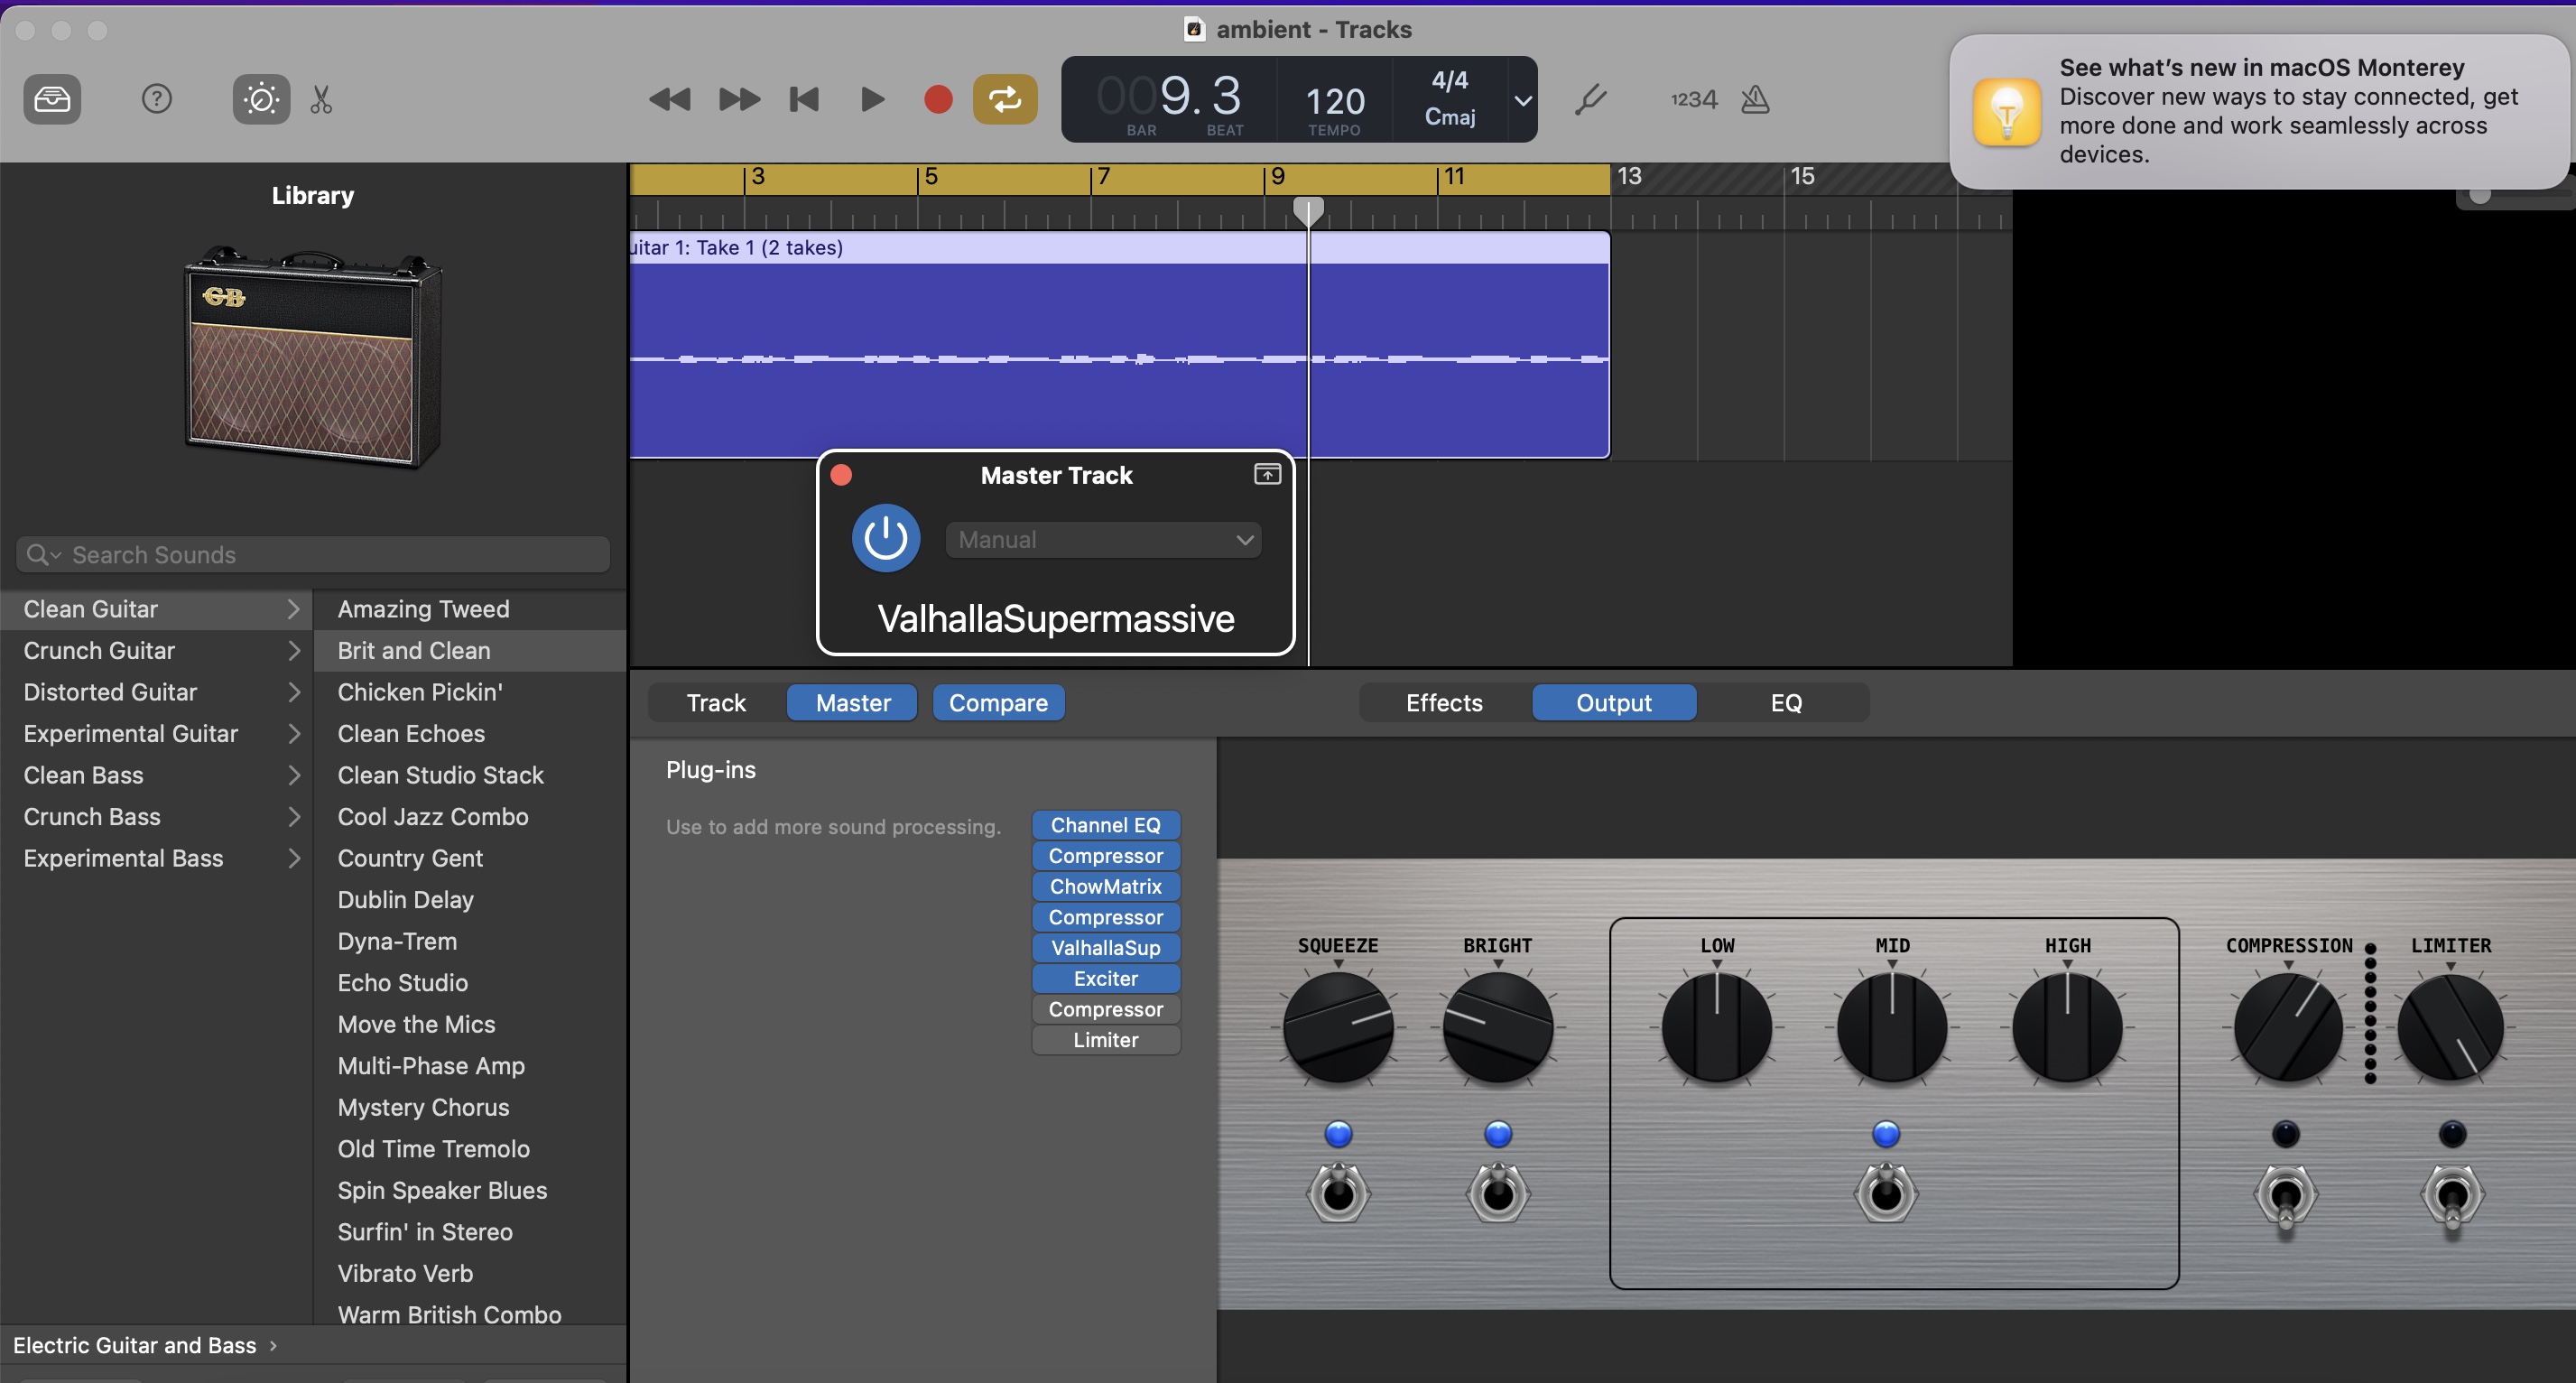Flip the SQUEEZE toggle switch

[x=1338, y=1192]
